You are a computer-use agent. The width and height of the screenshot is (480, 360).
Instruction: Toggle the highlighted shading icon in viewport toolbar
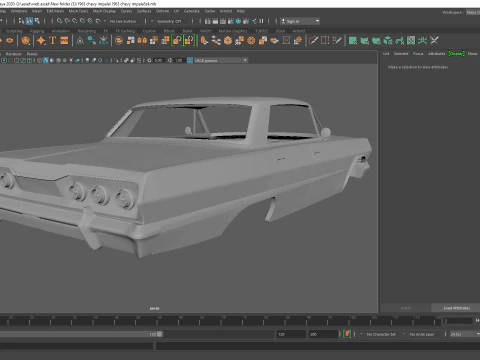click(46, 60)
